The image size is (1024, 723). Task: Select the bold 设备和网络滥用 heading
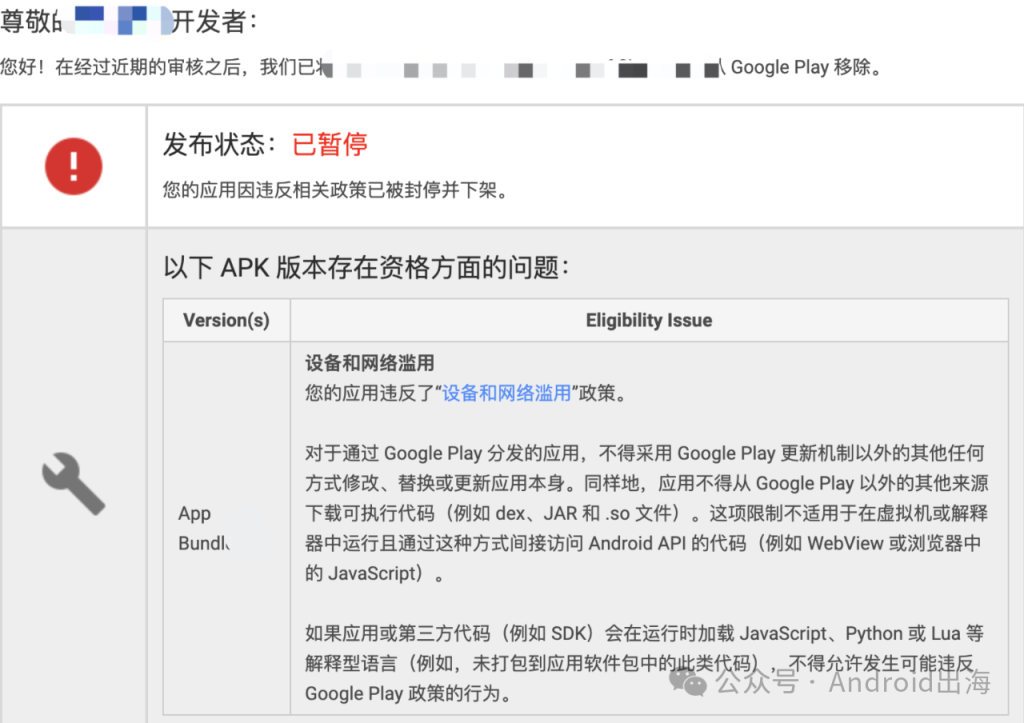370,363
